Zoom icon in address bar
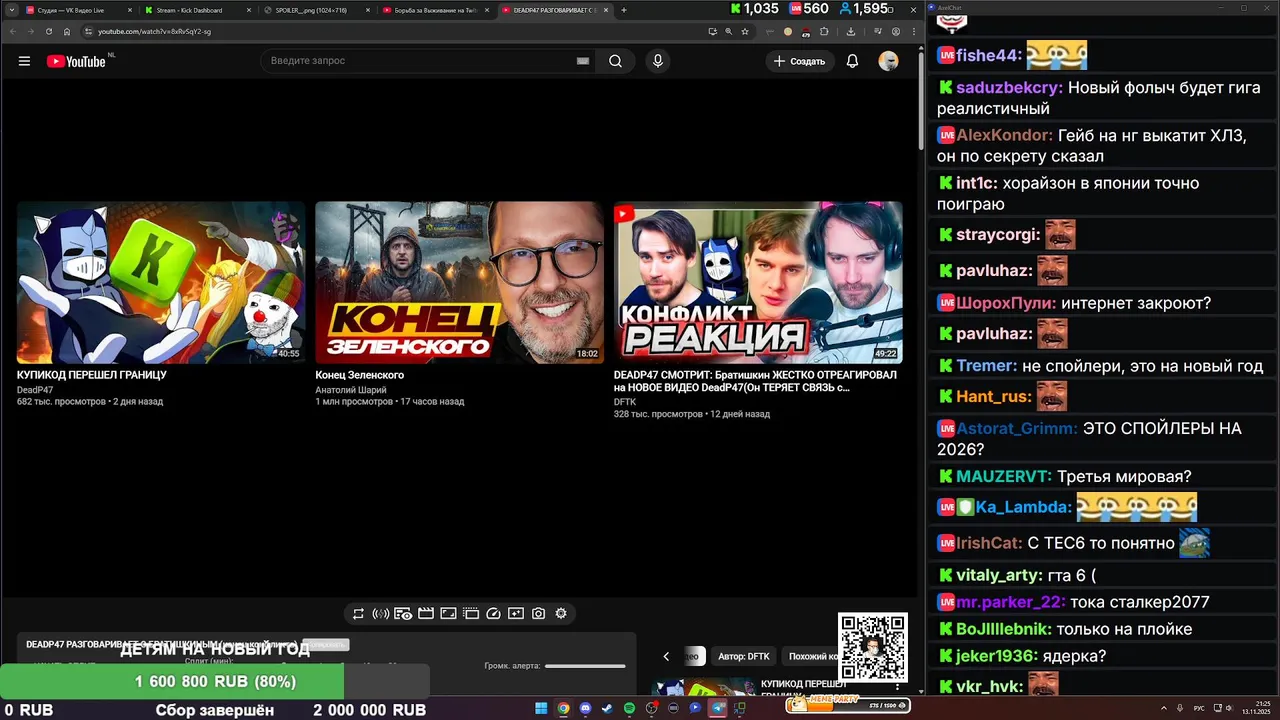Viewport: 1280px width, 720px height. click(x=728, y=31)
